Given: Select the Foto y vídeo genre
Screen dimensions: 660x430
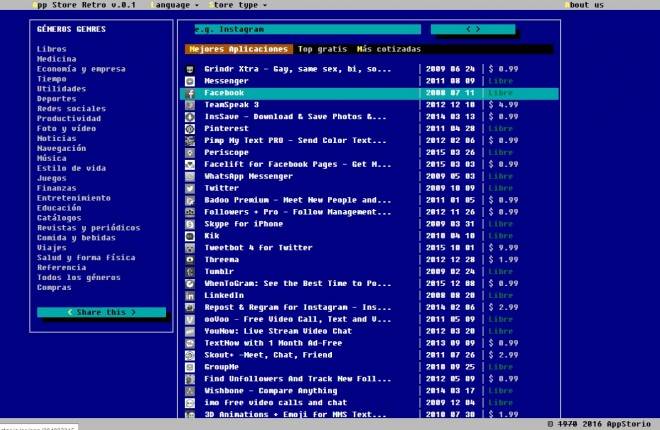Looking at the screenshot, I should tap(66, 128).
